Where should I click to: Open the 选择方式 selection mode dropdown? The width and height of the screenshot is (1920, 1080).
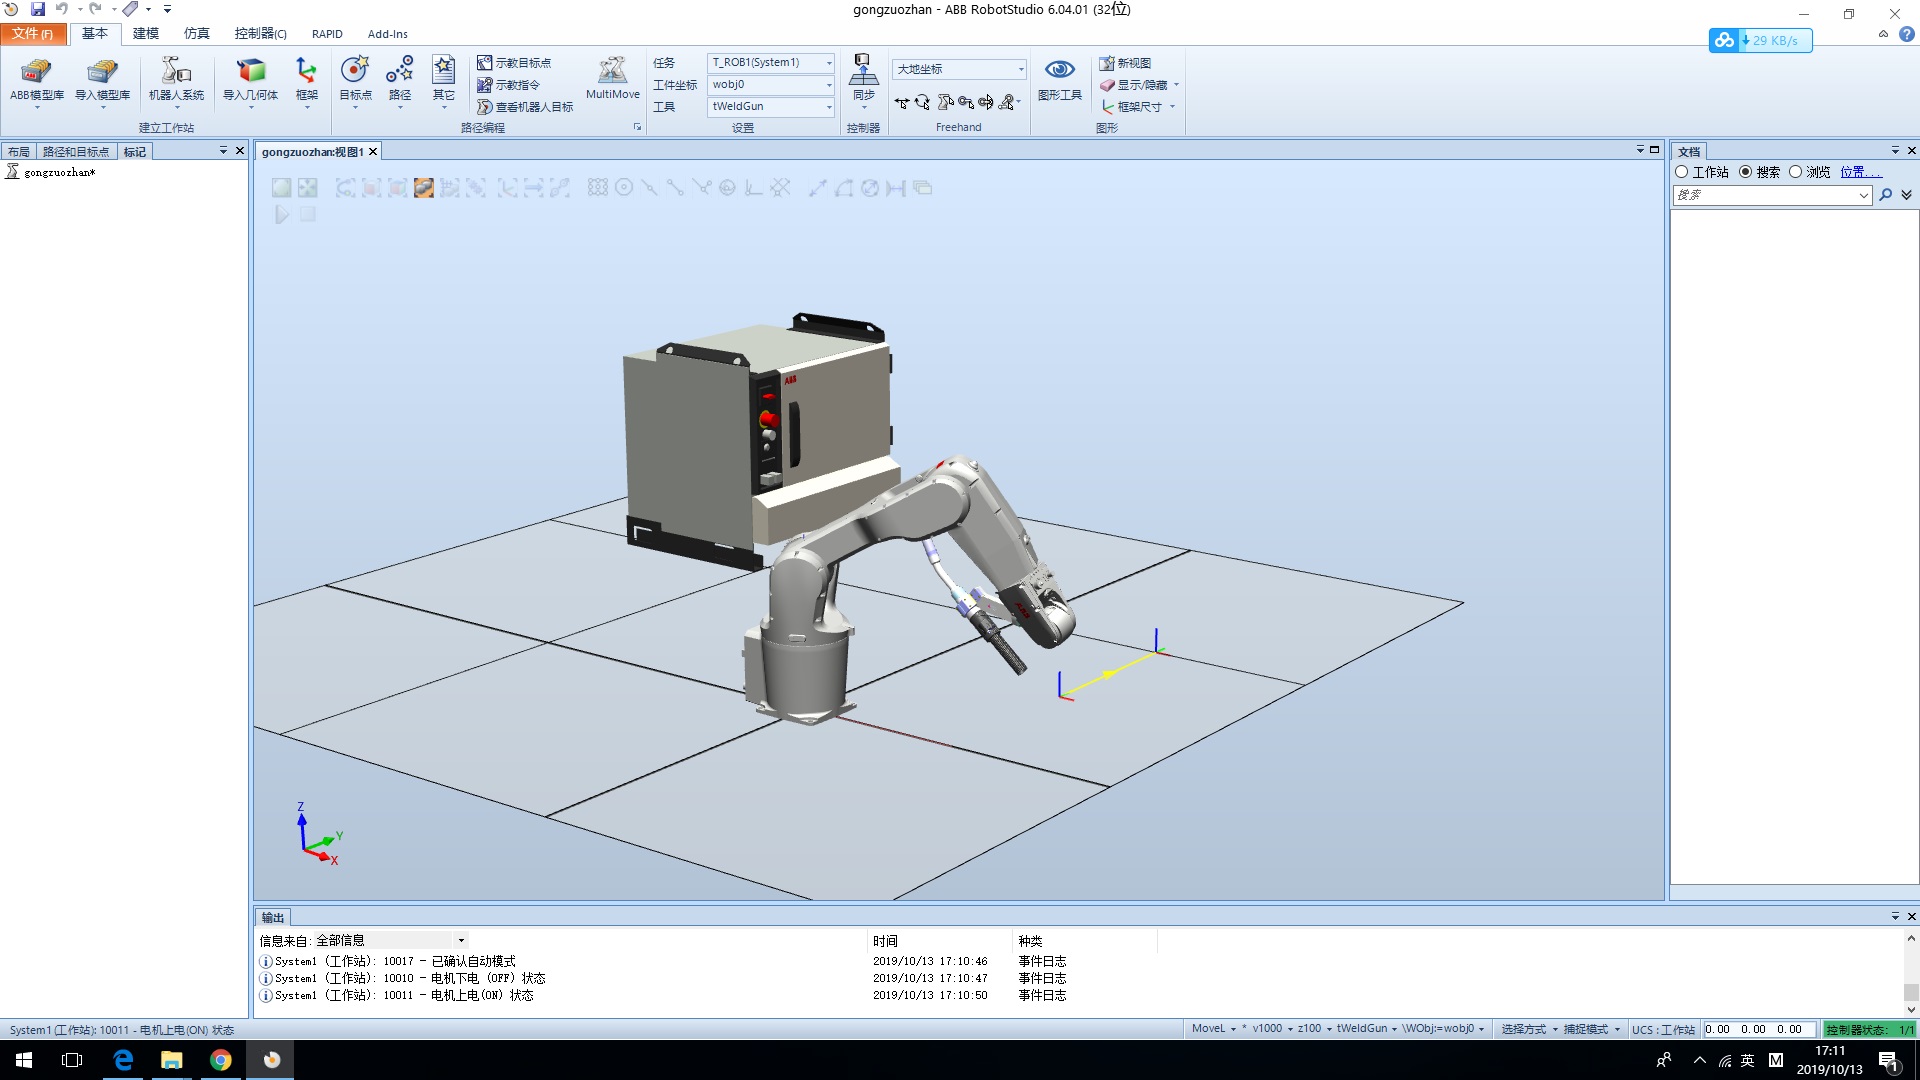[x=1530, y=1029]
